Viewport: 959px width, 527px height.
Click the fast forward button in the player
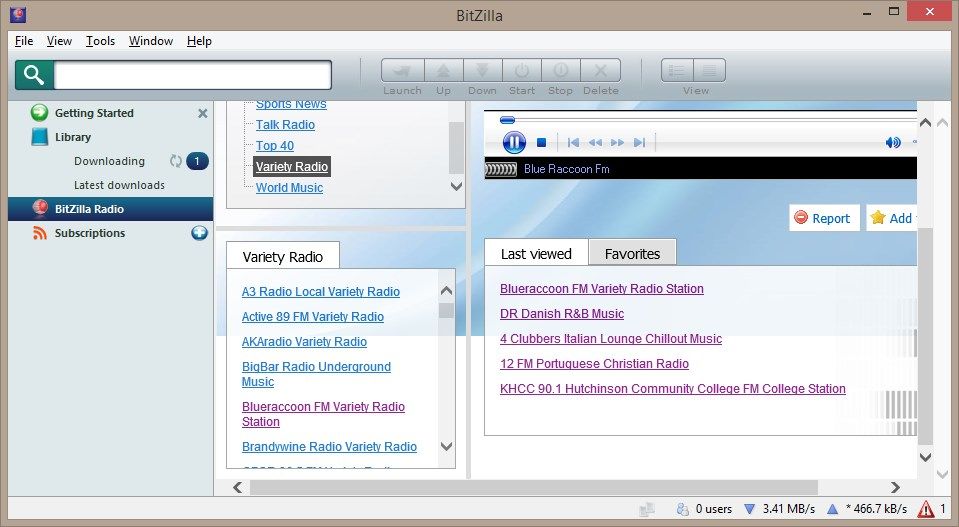point(618,142)
